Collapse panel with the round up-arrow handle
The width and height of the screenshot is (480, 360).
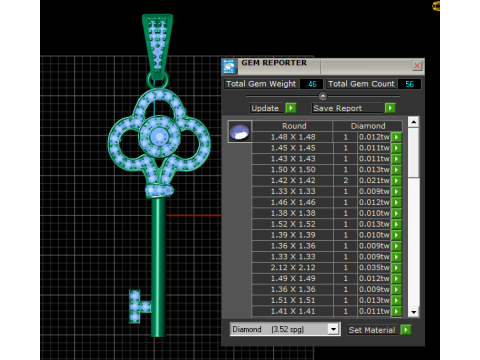(323, 96)
